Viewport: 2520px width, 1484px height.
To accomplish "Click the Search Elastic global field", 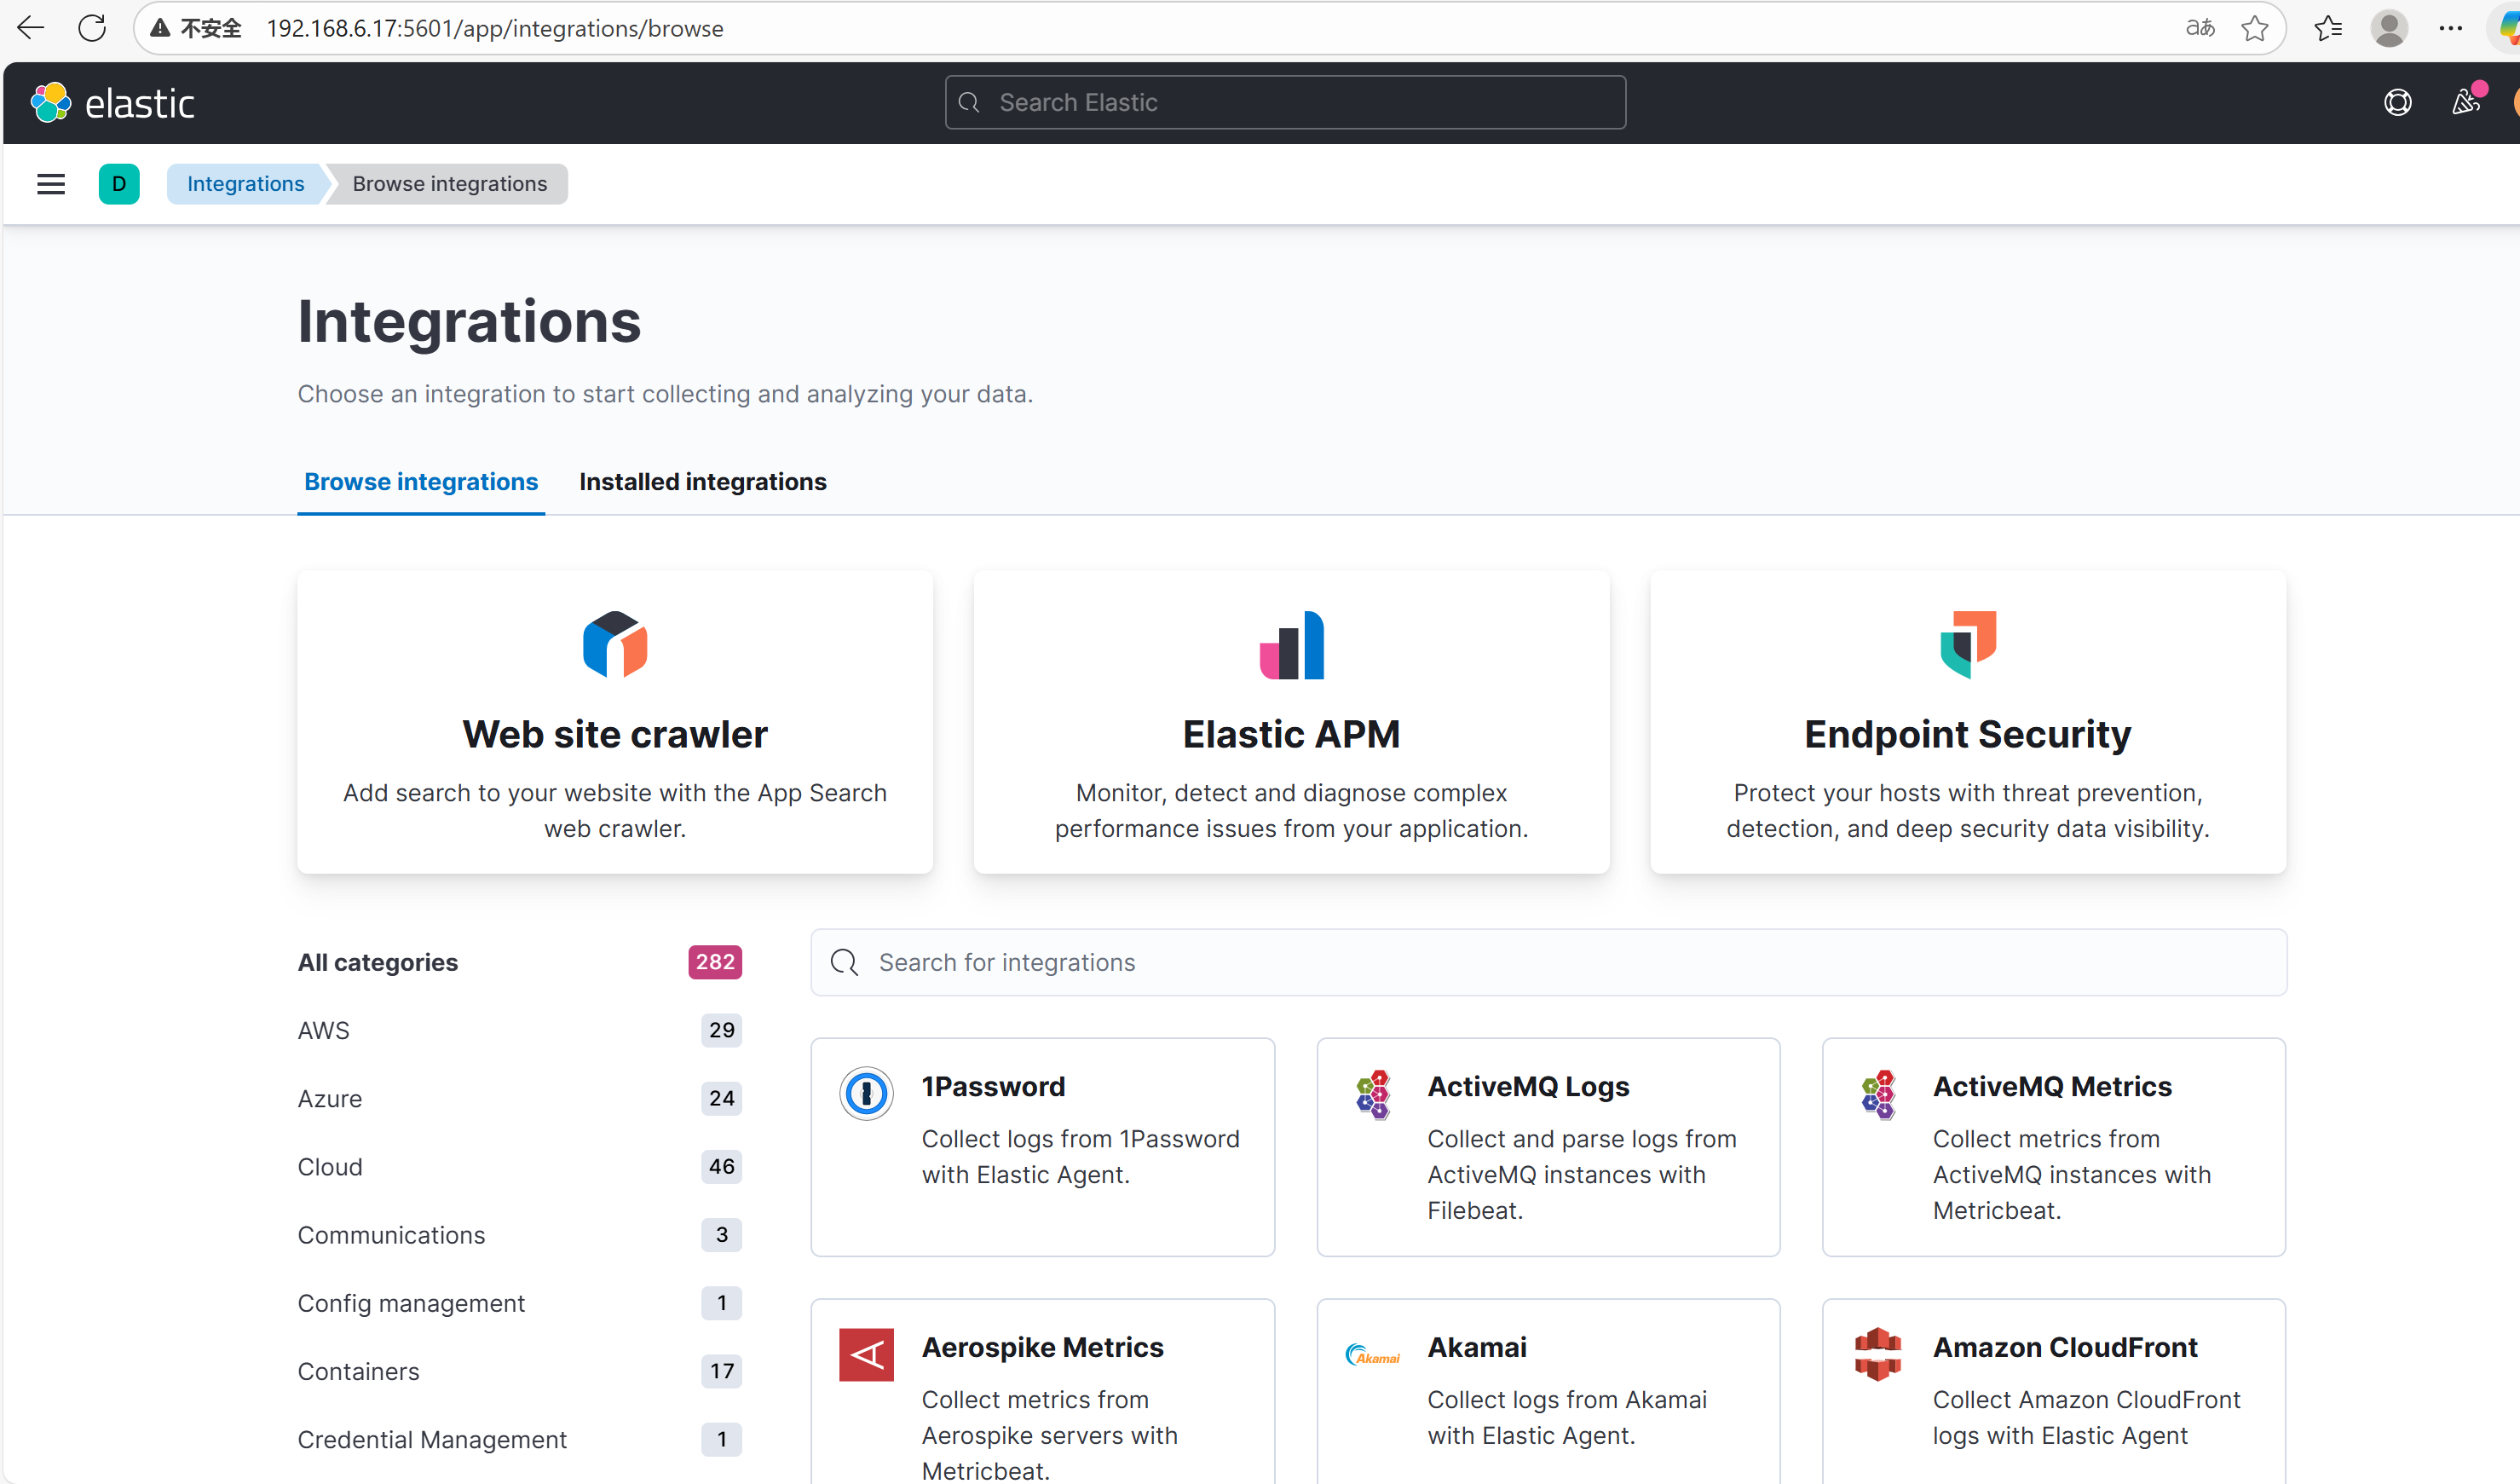I will pos(1285,103).
